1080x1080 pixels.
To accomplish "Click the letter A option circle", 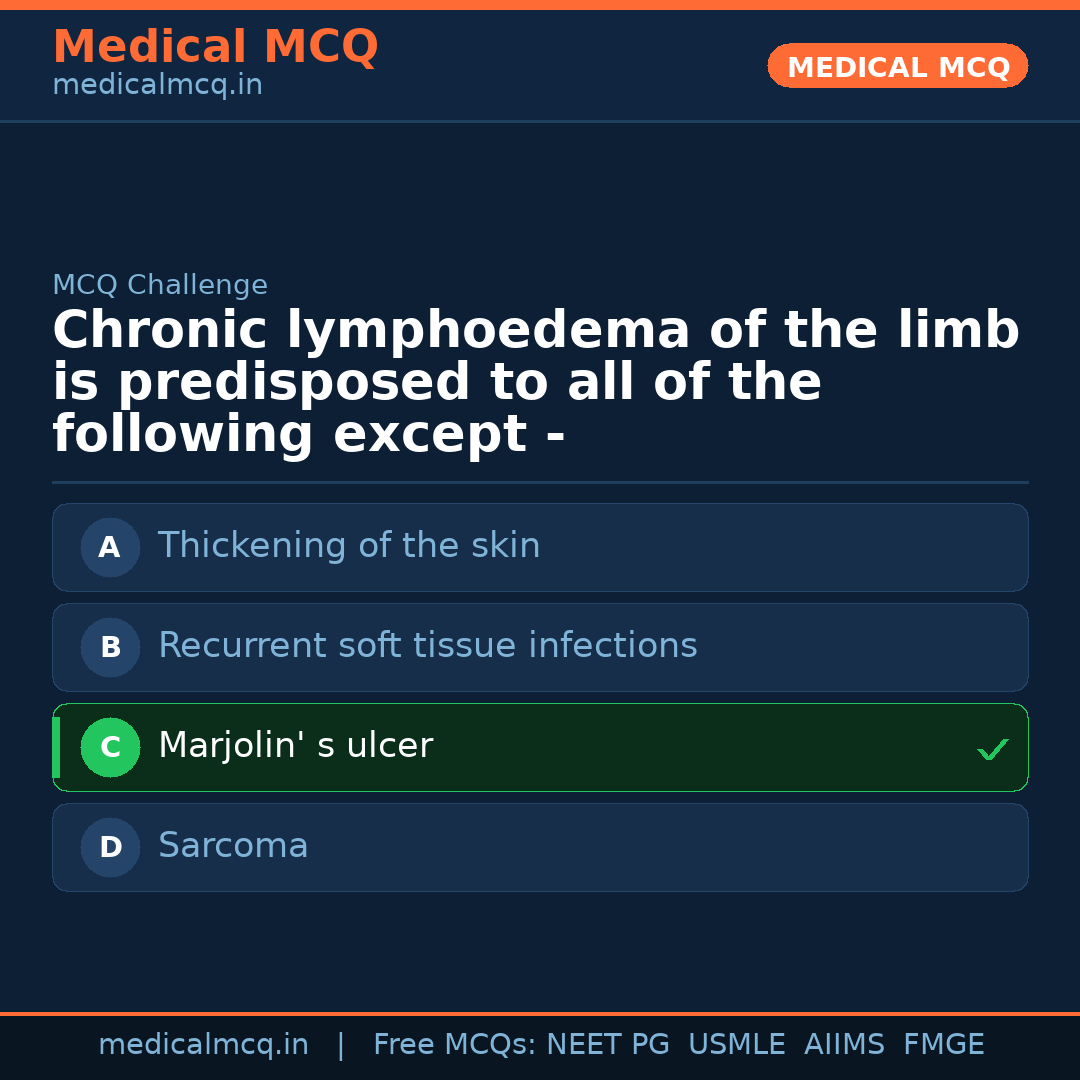I will click(x=110, y=547).
